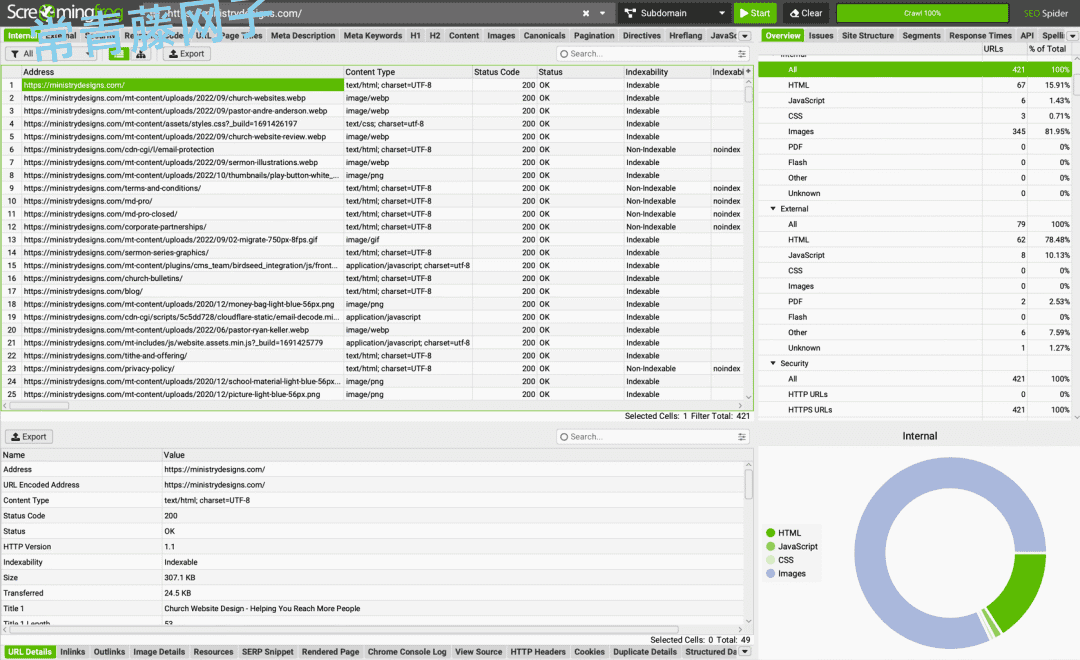Screen dimensions: 1080x660
Task: Open the URL history dropdown arrow
Action: point(602,13)
